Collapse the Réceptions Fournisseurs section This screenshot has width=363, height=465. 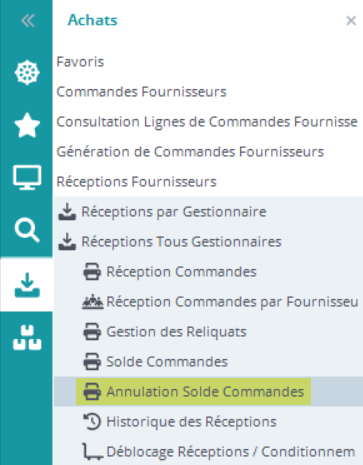pyautogui.click(x=136, y=182)
